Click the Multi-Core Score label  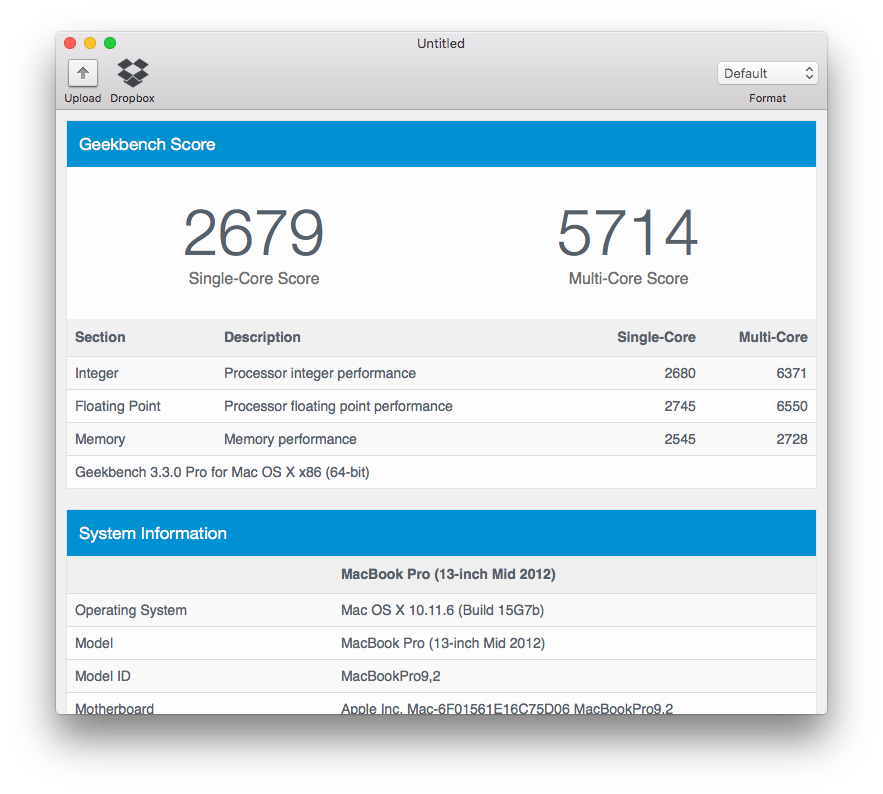coord(628,278)
